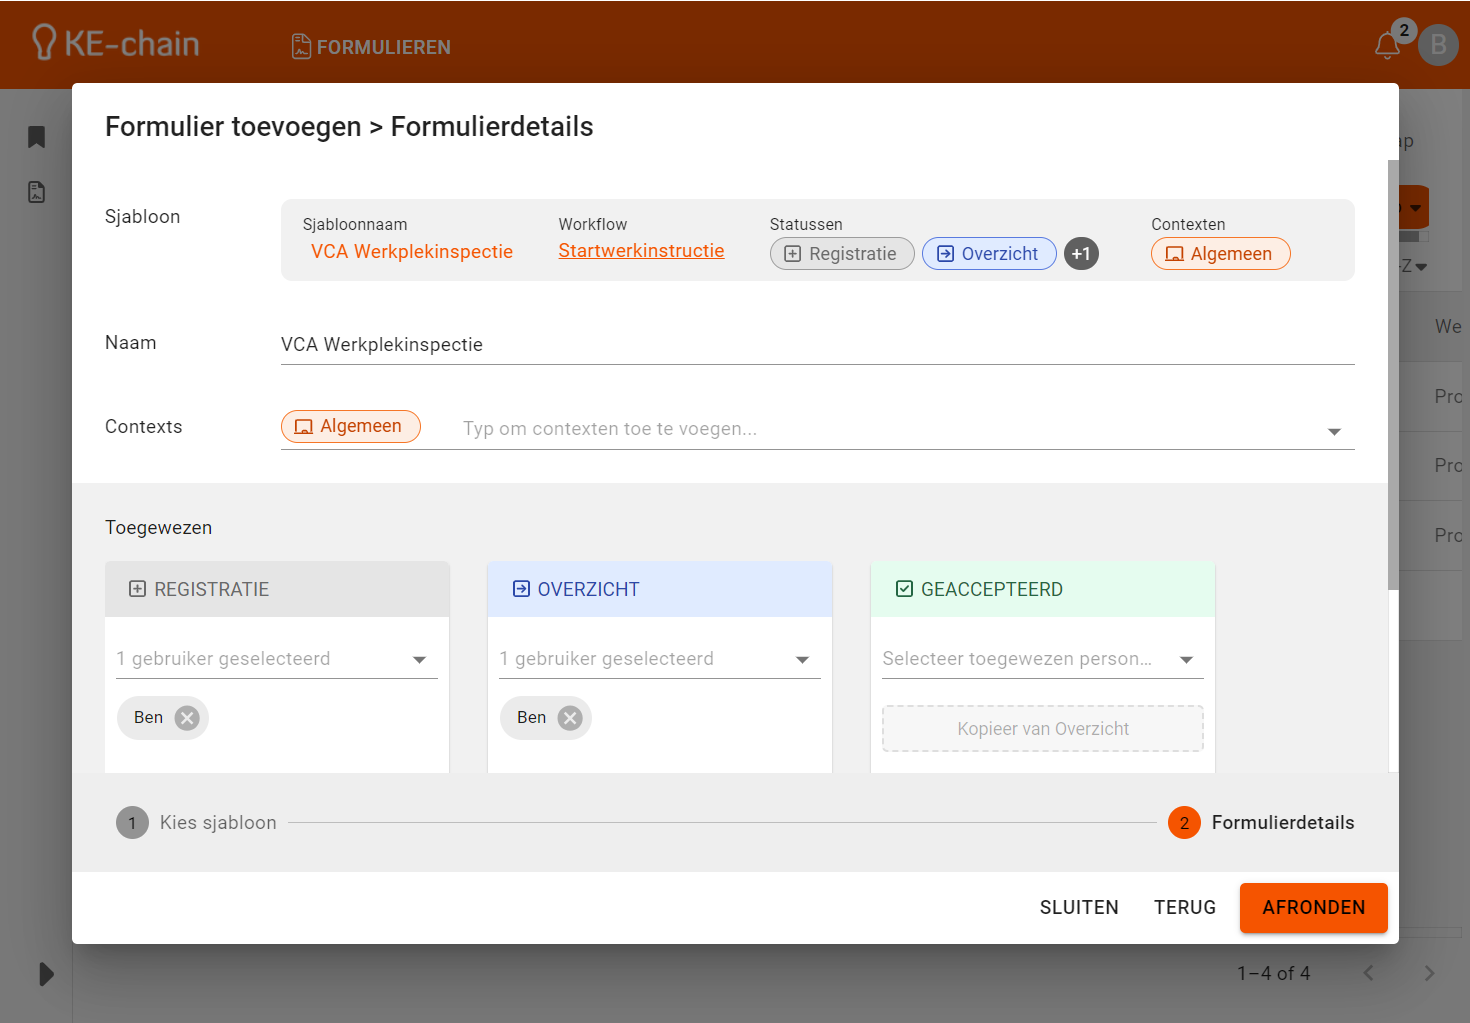The height and width of the screenshot is (1023, 1470).
Task: Click the notifications bell icon
Action: coord(1387,45)
